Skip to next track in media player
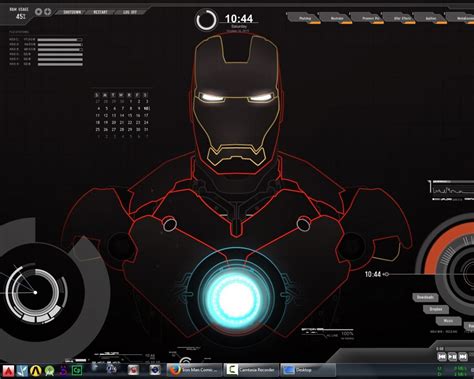The width and height of the screenshot is (474, 379). (x=463, y=357)
